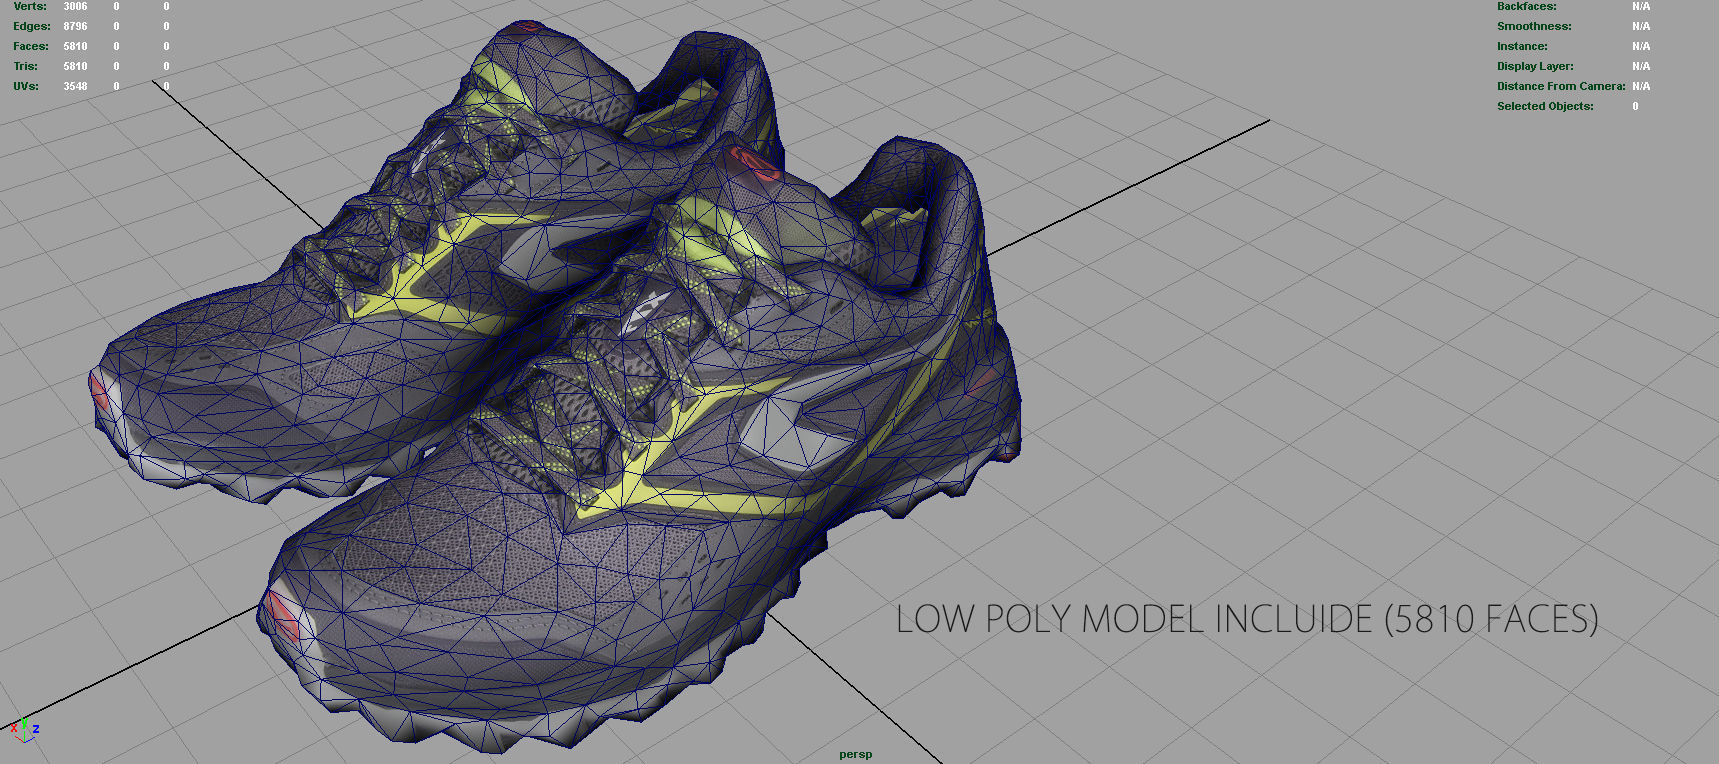Click the 'Backfaces:' HUD label
This screenshot has width=1719, height=764.
1526,6
